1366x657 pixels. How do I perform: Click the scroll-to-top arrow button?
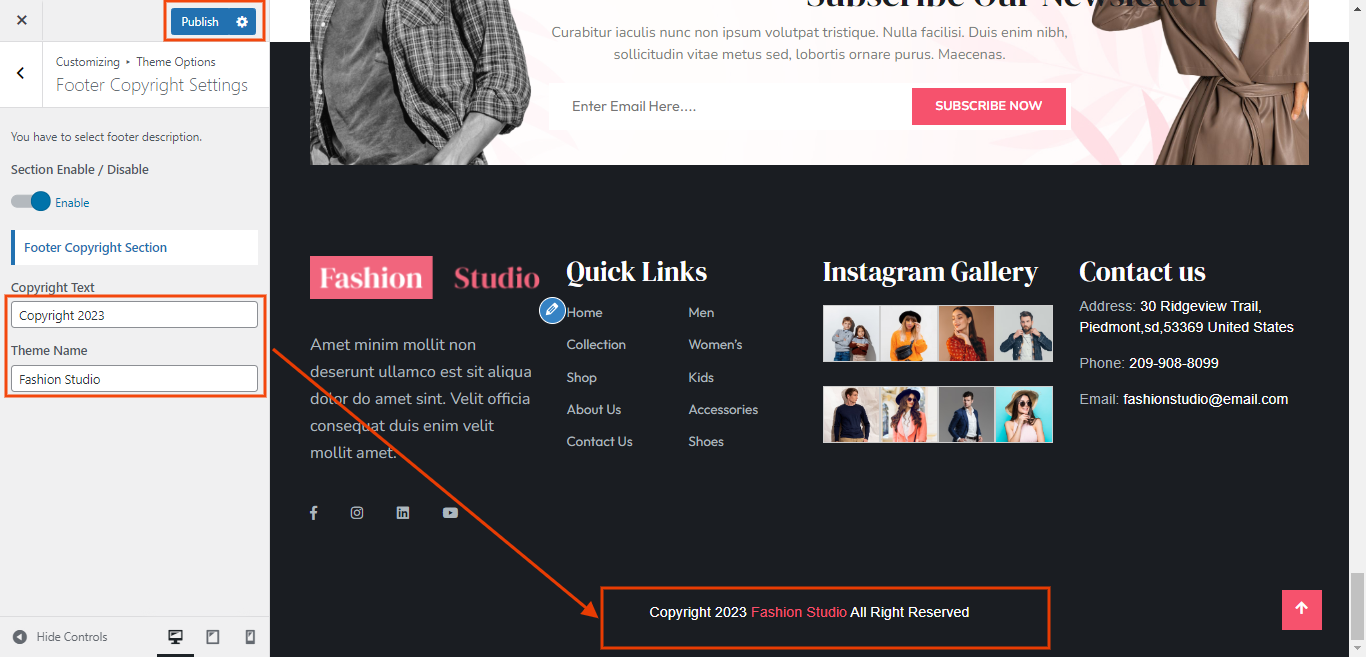(x=1301, y=609)
